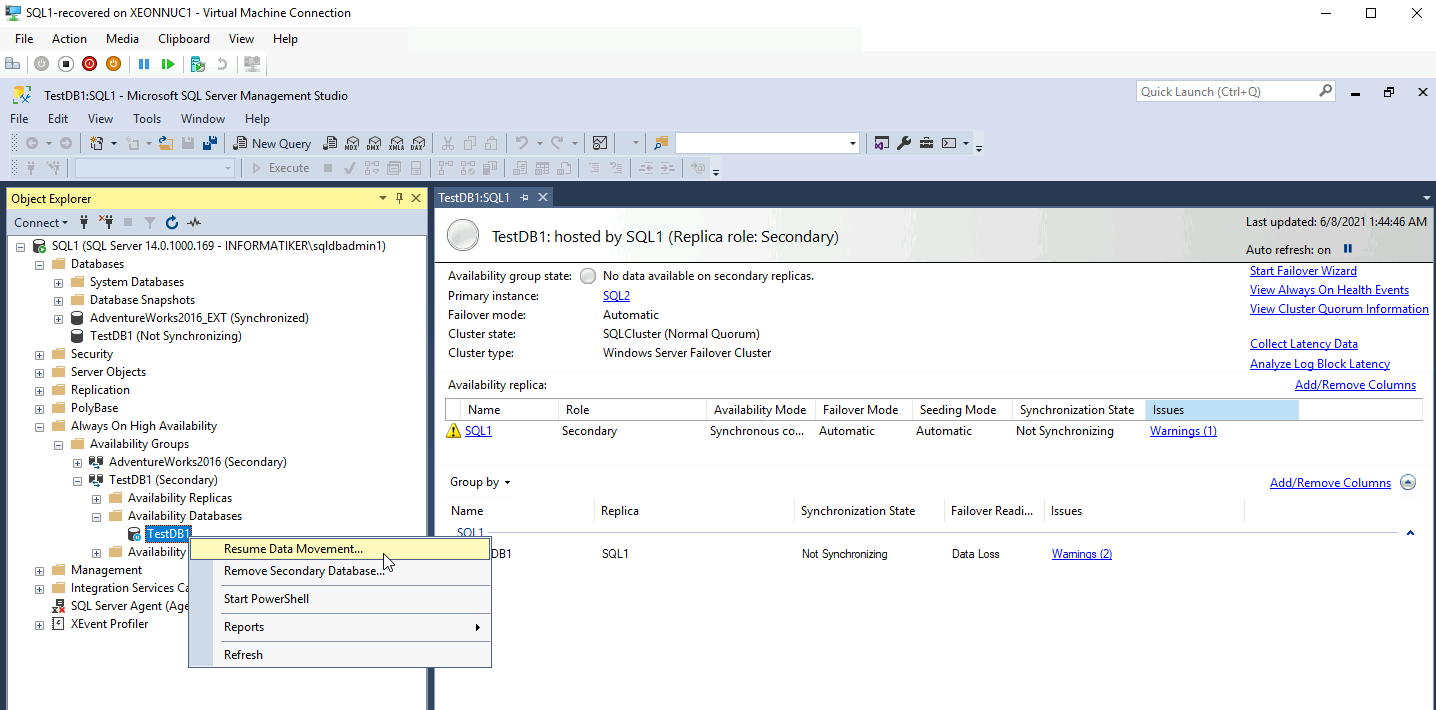This screenshot has height=710, width=1436.
Task: Collapse the SQL1 group with the round arrow
Action: [x=1408, y=482]
